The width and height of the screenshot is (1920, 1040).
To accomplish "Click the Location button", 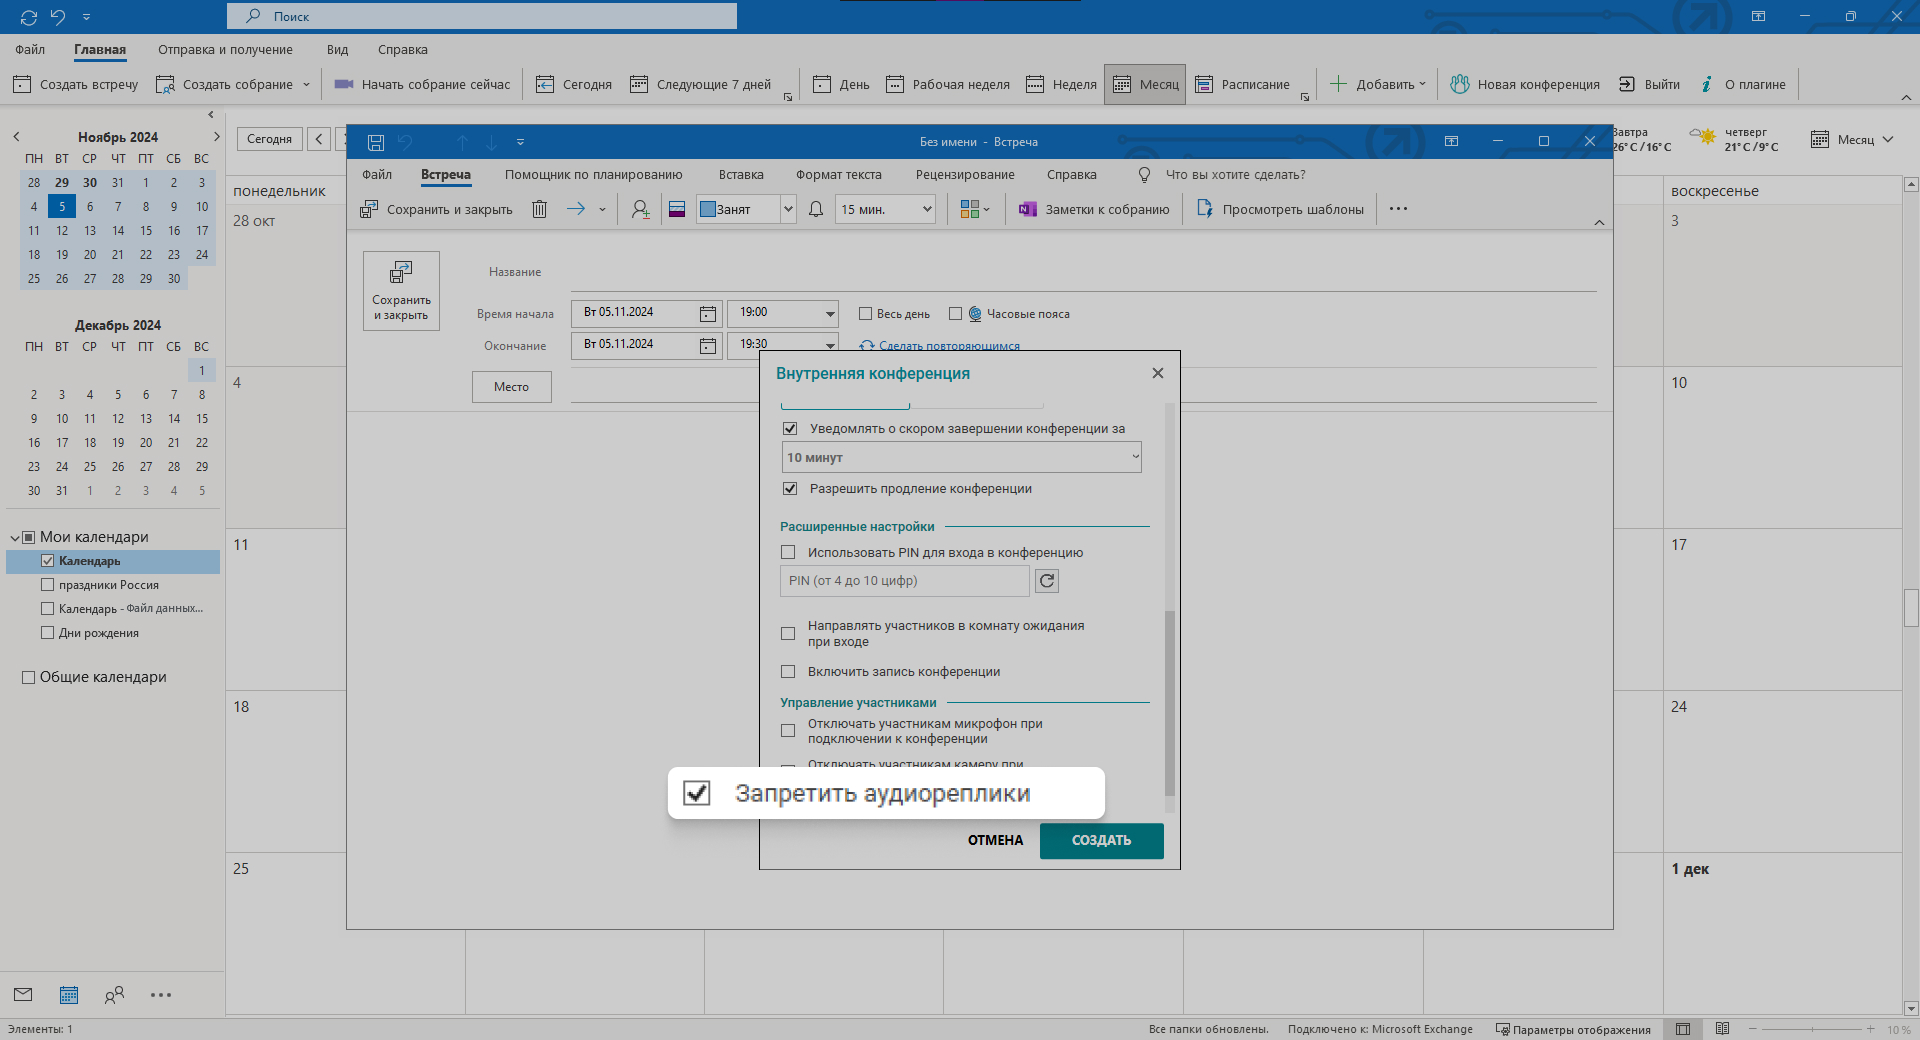I will coord(511,387).
